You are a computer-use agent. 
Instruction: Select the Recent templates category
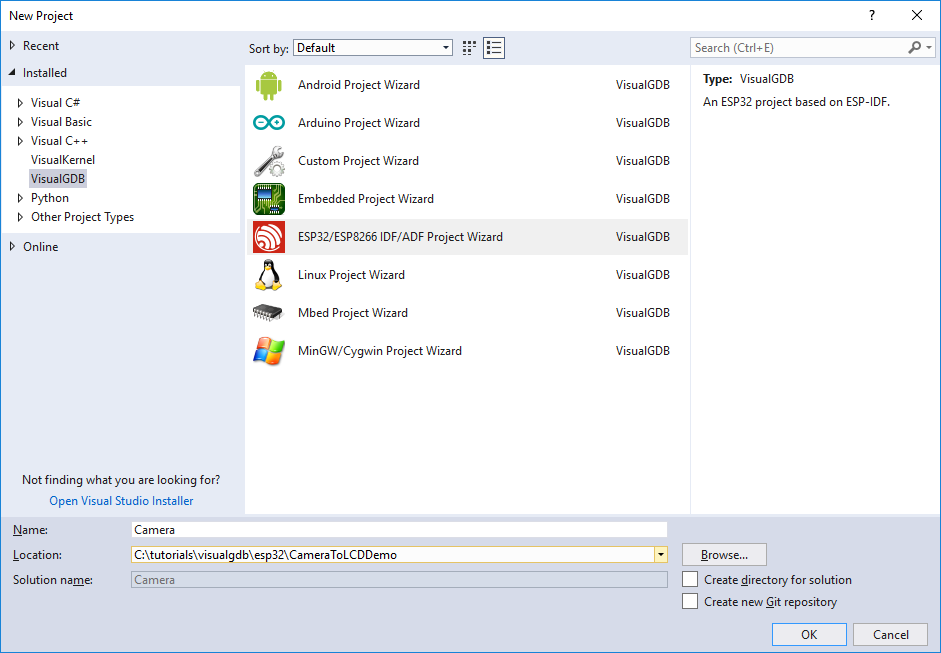pos(41,46)
